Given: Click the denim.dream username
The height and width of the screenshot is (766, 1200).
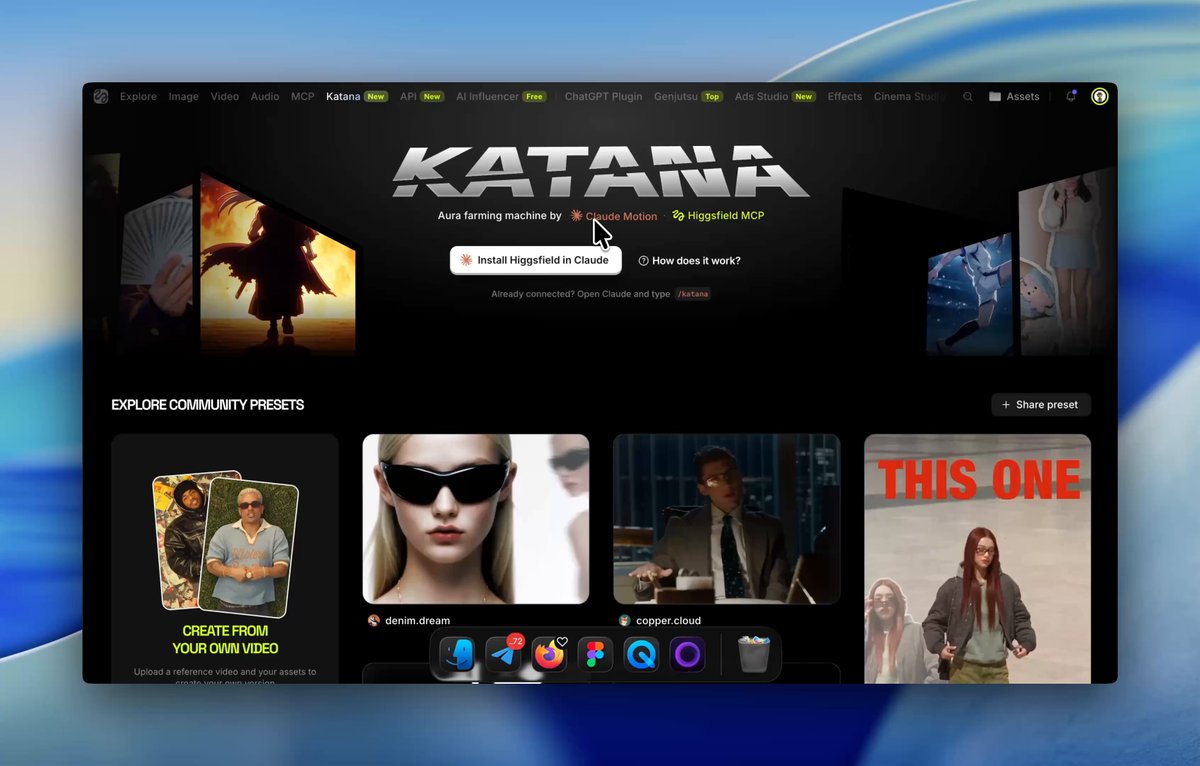Looking at the screenshot, I should coord(418,621).
